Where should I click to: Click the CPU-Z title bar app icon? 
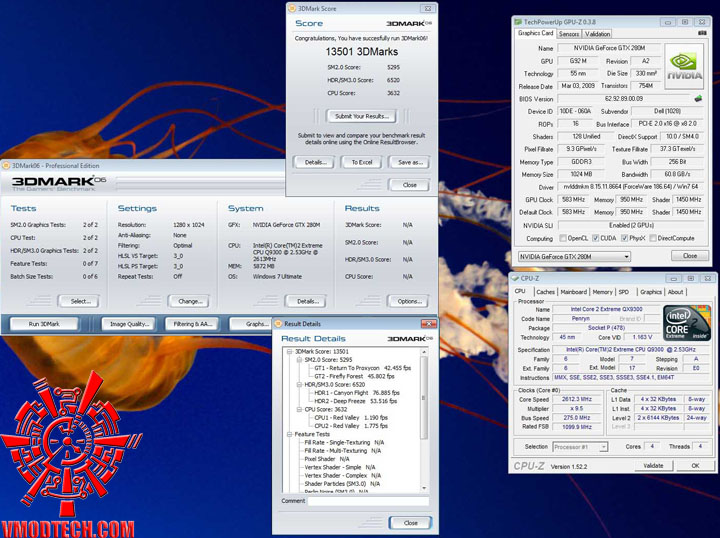(x=515, y=278)
